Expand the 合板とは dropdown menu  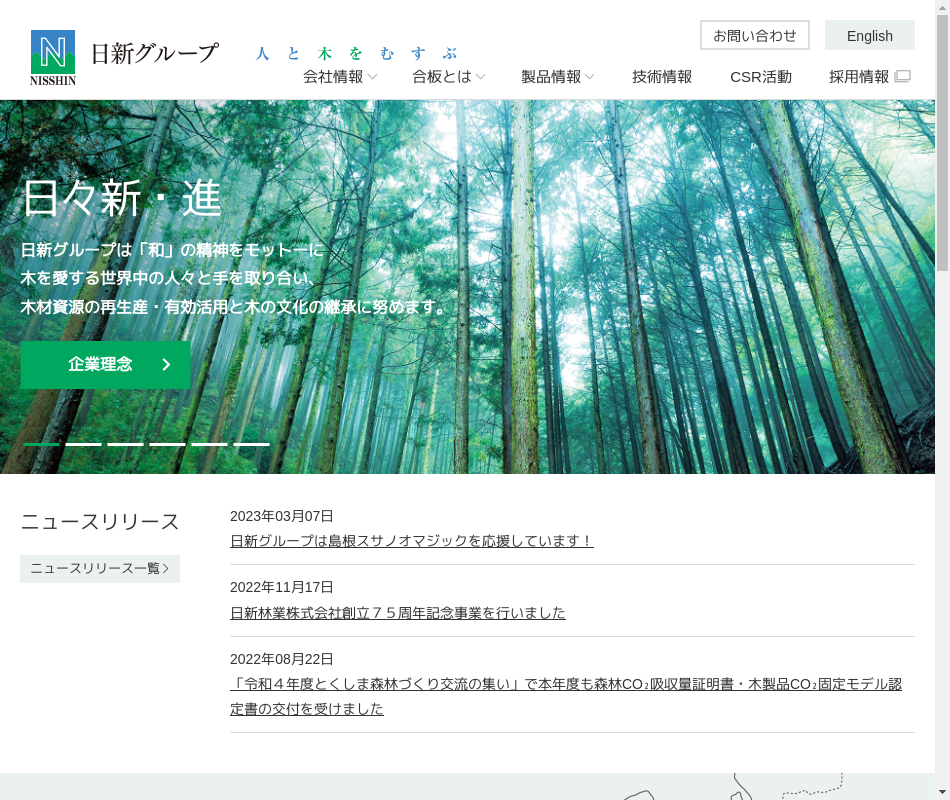click(448, 77)
